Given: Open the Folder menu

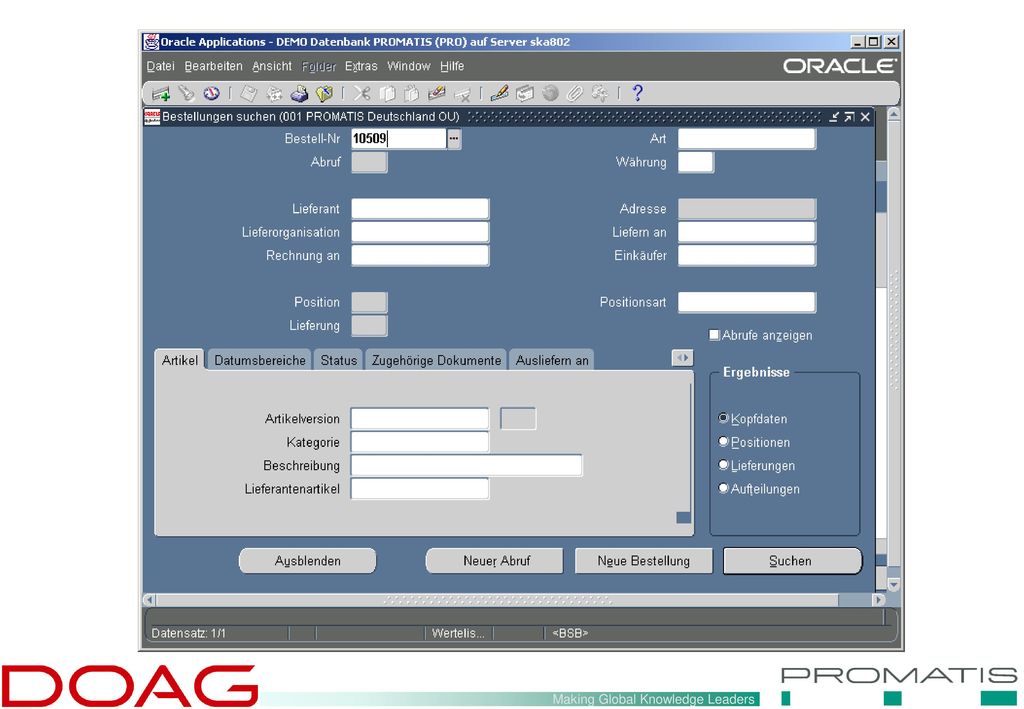Looking at the screenshot, I should coord(319,66).
